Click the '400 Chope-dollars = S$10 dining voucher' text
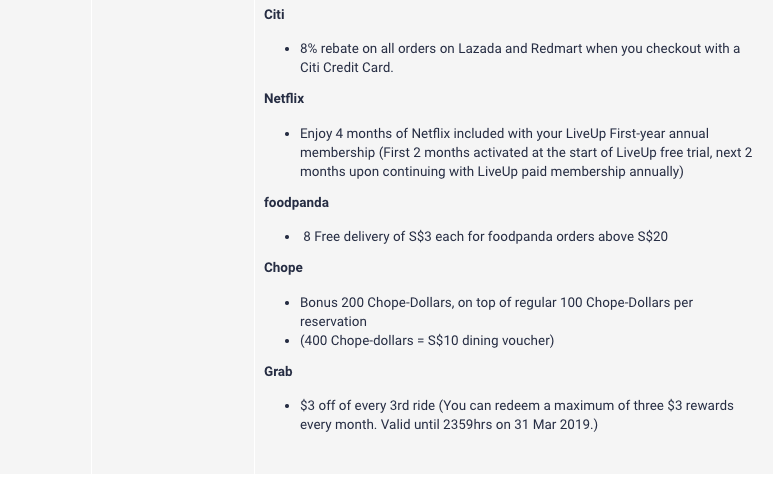This screenshot has height=479, width=773. [x=427, y=340]
